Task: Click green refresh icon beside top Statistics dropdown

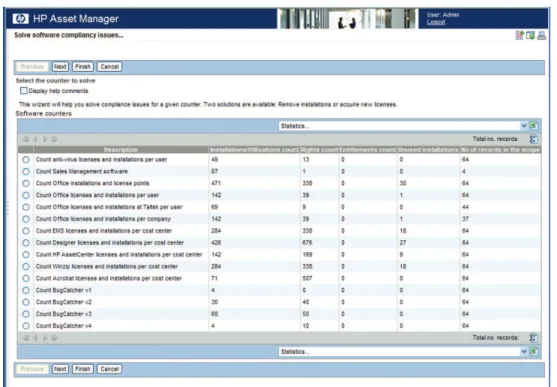Action: (x=534, y=126)
